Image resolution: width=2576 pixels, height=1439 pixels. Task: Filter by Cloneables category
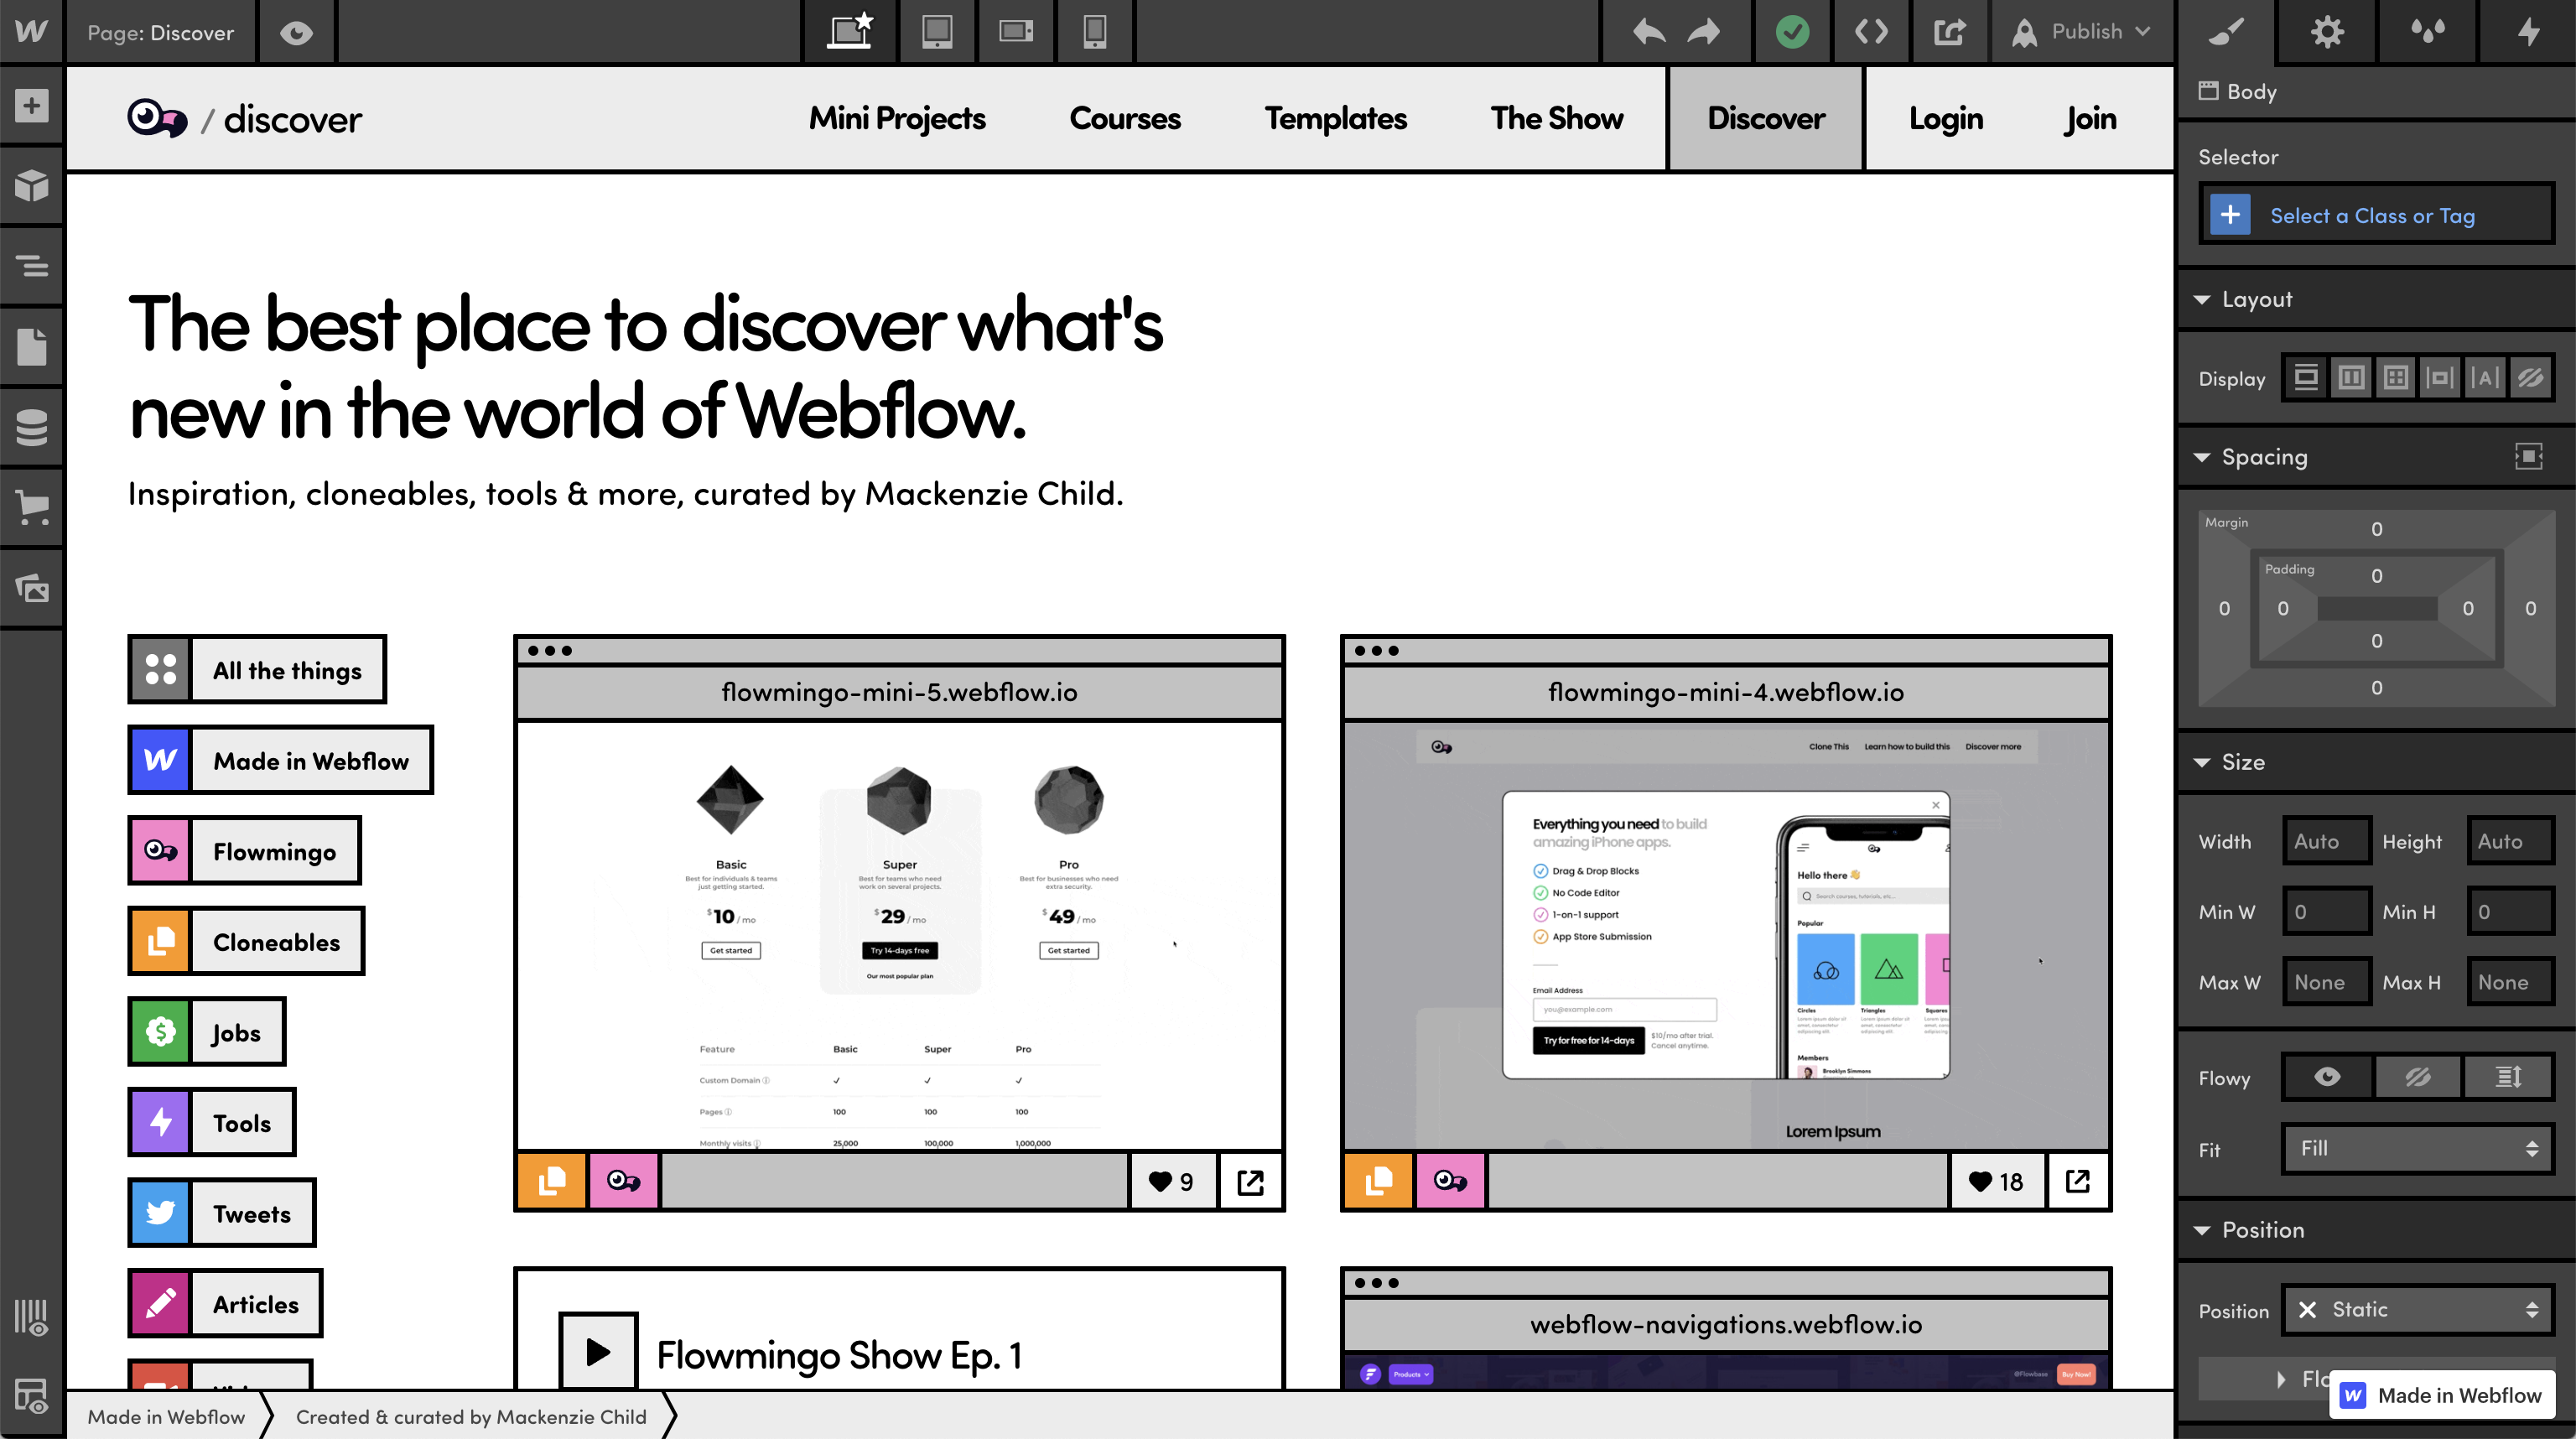coord(275,942)
